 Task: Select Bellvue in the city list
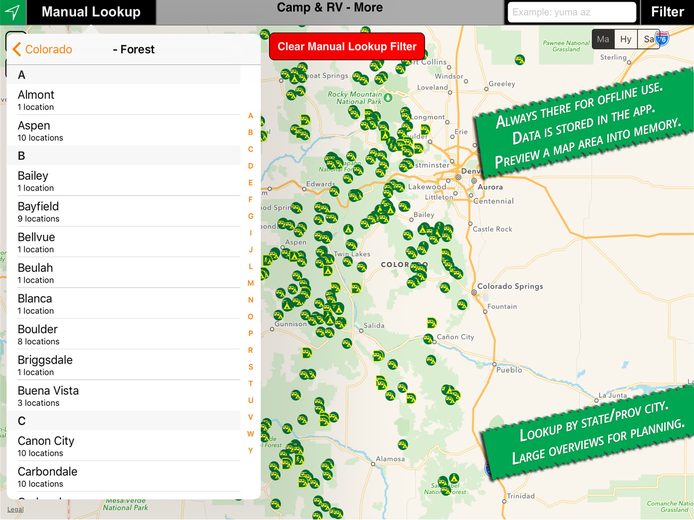[x=124, y=243]
